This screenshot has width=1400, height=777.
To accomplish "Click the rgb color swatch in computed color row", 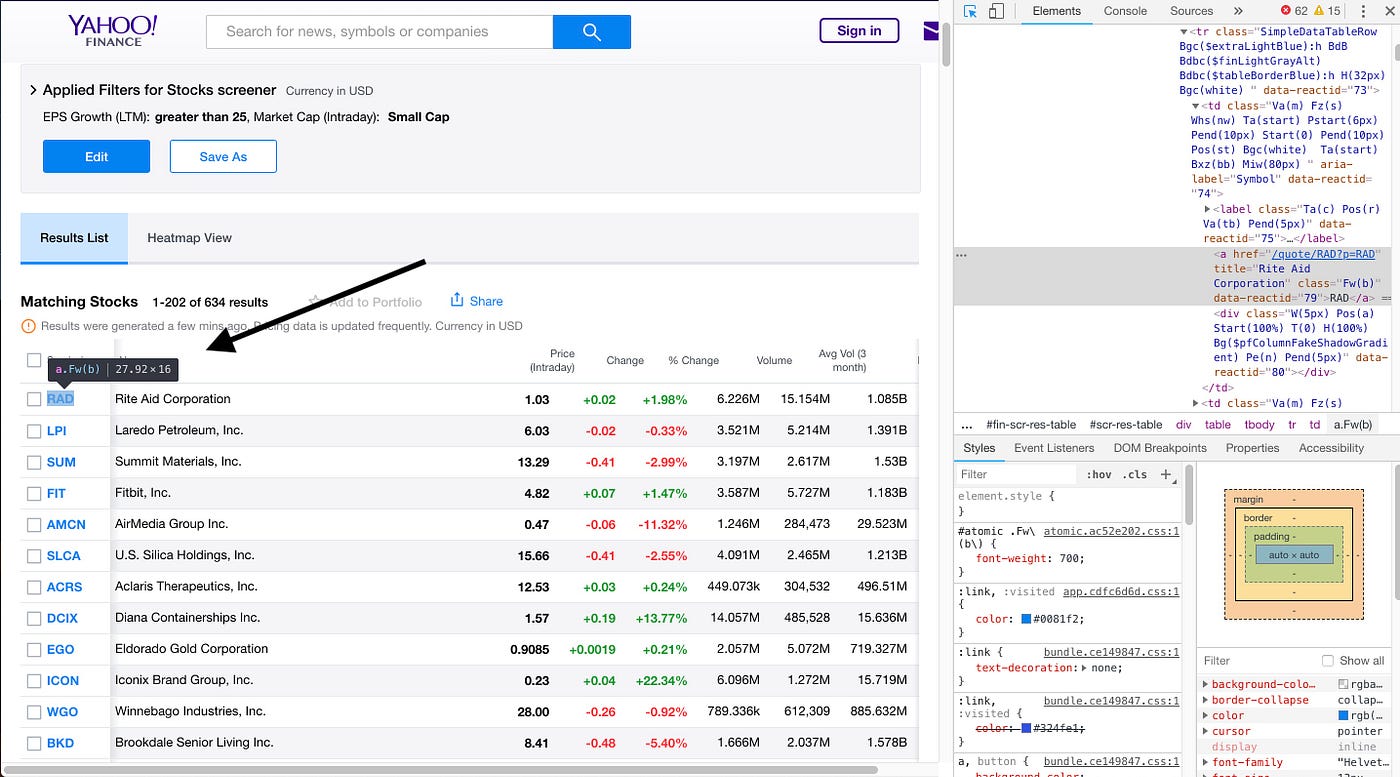I will coord(1343,715).
